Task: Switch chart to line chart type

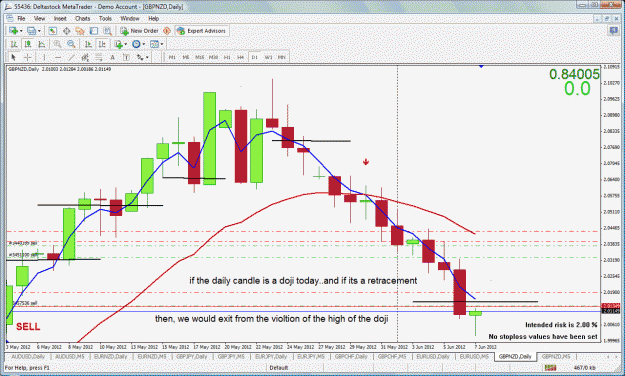Action: pos(41,44)
